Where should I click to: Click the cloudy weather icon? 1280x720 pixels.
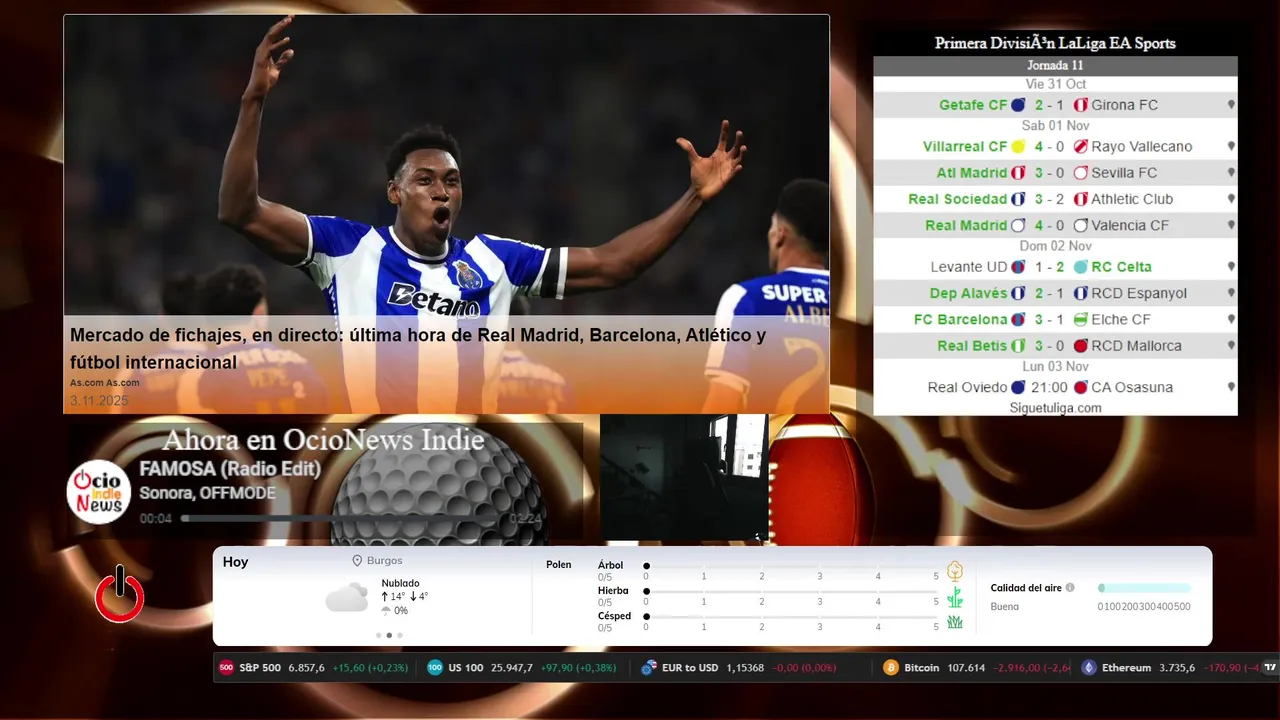coord(346,597)
